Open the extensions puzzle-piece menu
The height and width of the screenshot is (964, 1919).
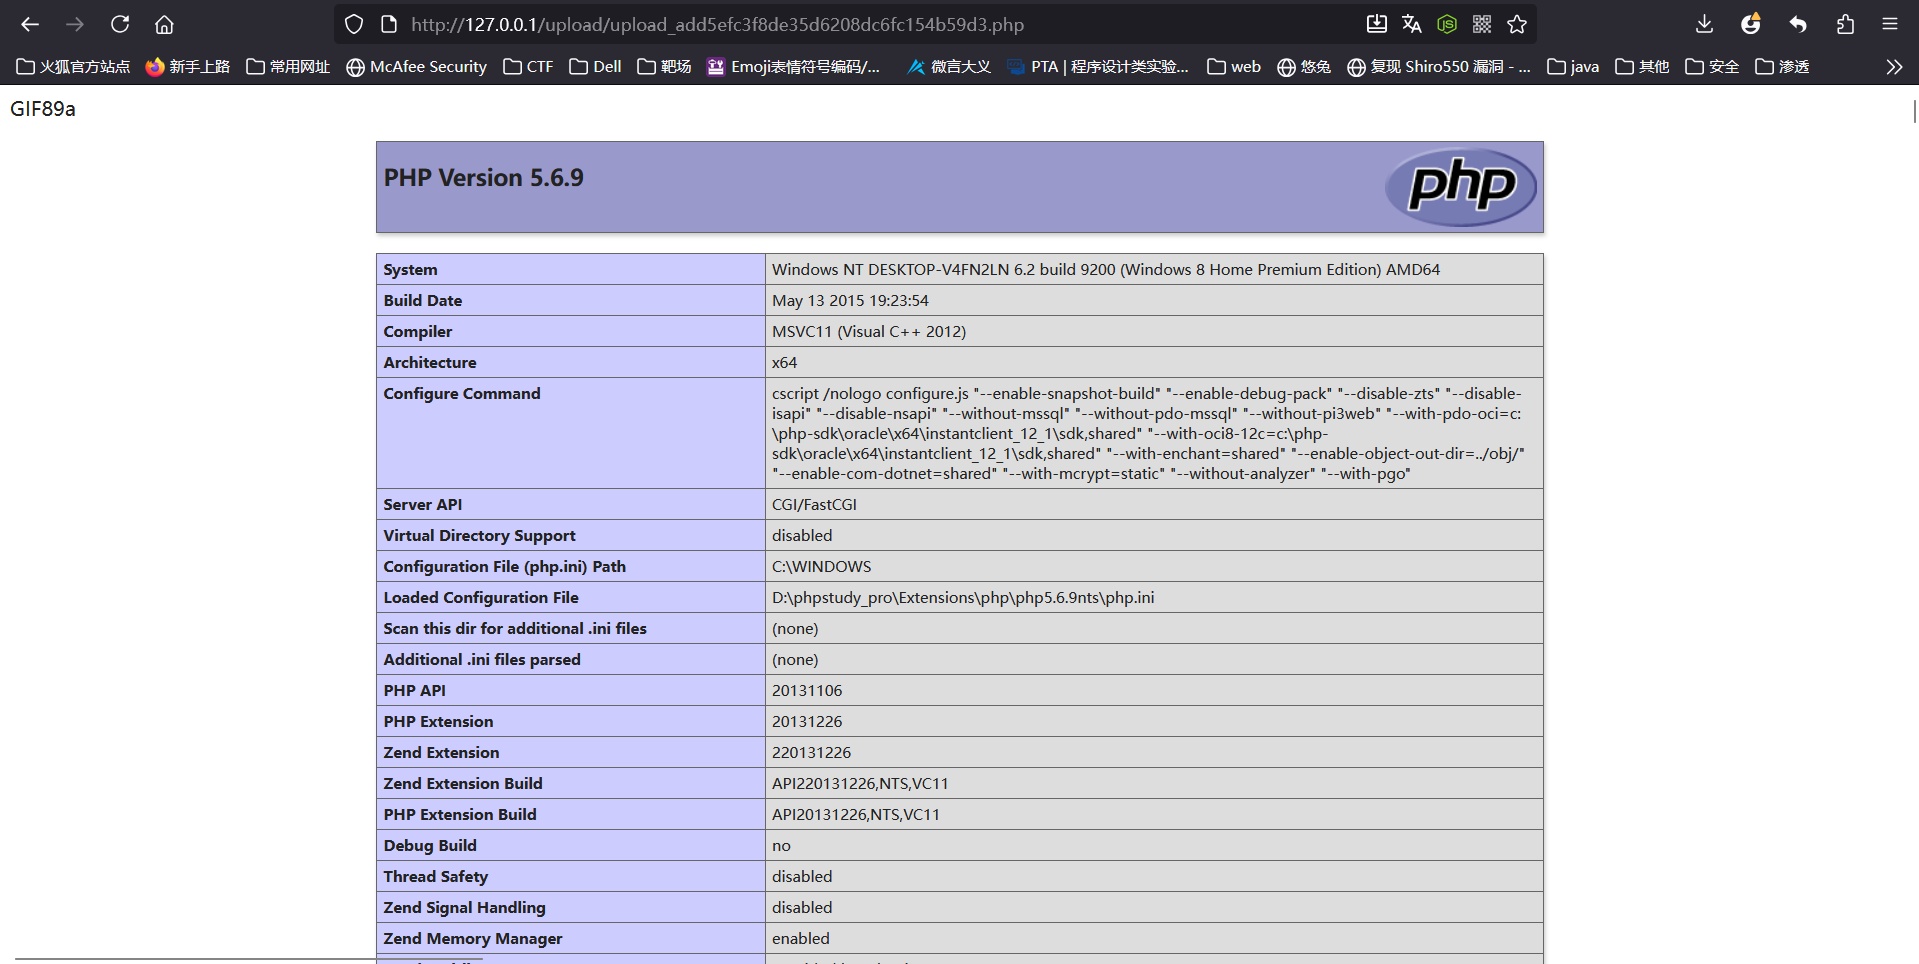click(1845, 24)
